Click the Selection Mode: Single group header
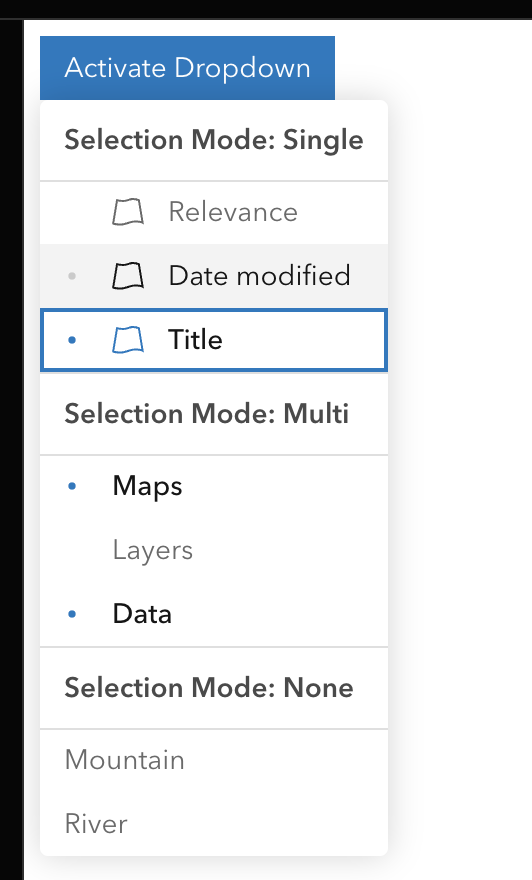Screen dimensions: 532x880 [x=214, y=140]
